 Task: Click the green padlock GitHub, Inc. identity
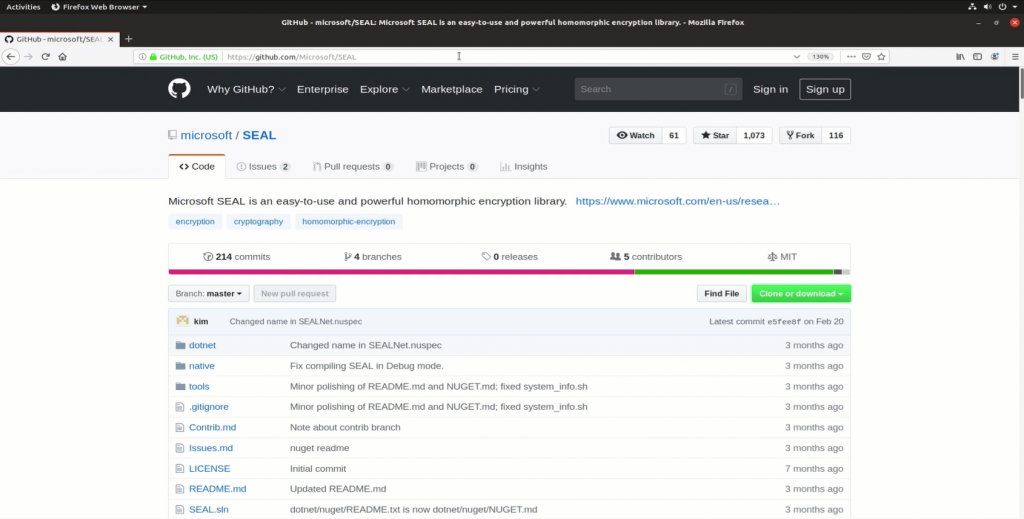(184, 57)
